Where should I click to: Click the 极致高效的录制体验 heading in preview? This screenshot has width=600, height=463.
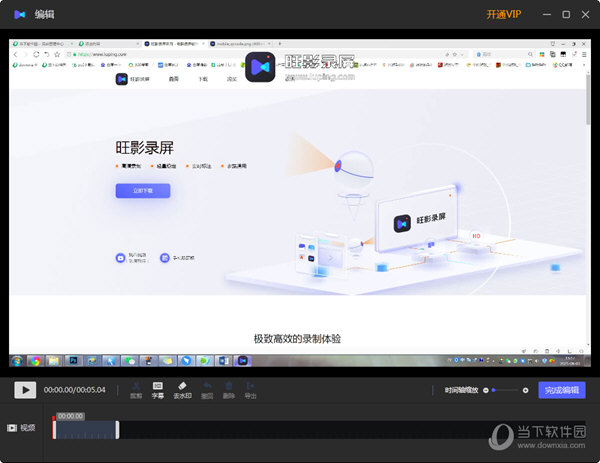coord(297,339)
